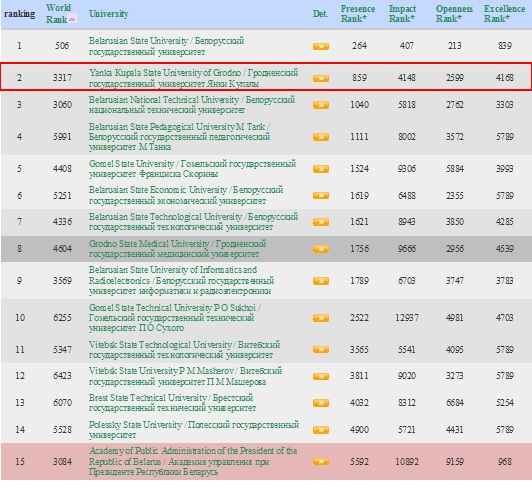Select world rank value 6255
Screen dimensions: 532x494
pos(62,318)
